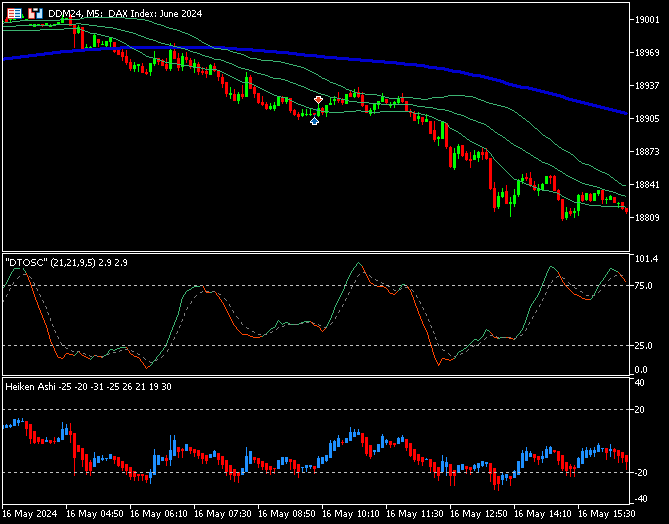669x524 pixels.
Task: Click the 16 May 04:50 time label
Action: click(x=95, y=514)
